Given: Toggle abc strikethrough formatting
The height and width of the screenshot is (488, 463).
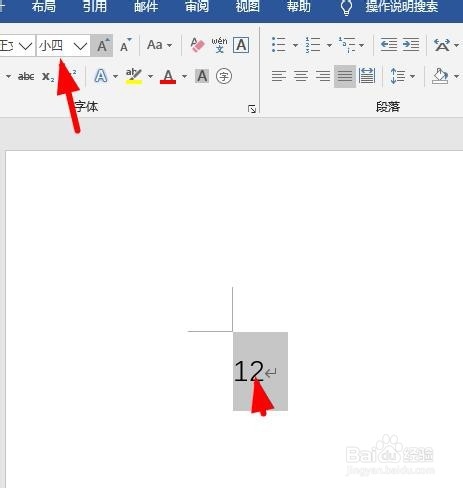Looking at the screenshot, I should click(26, 77).
